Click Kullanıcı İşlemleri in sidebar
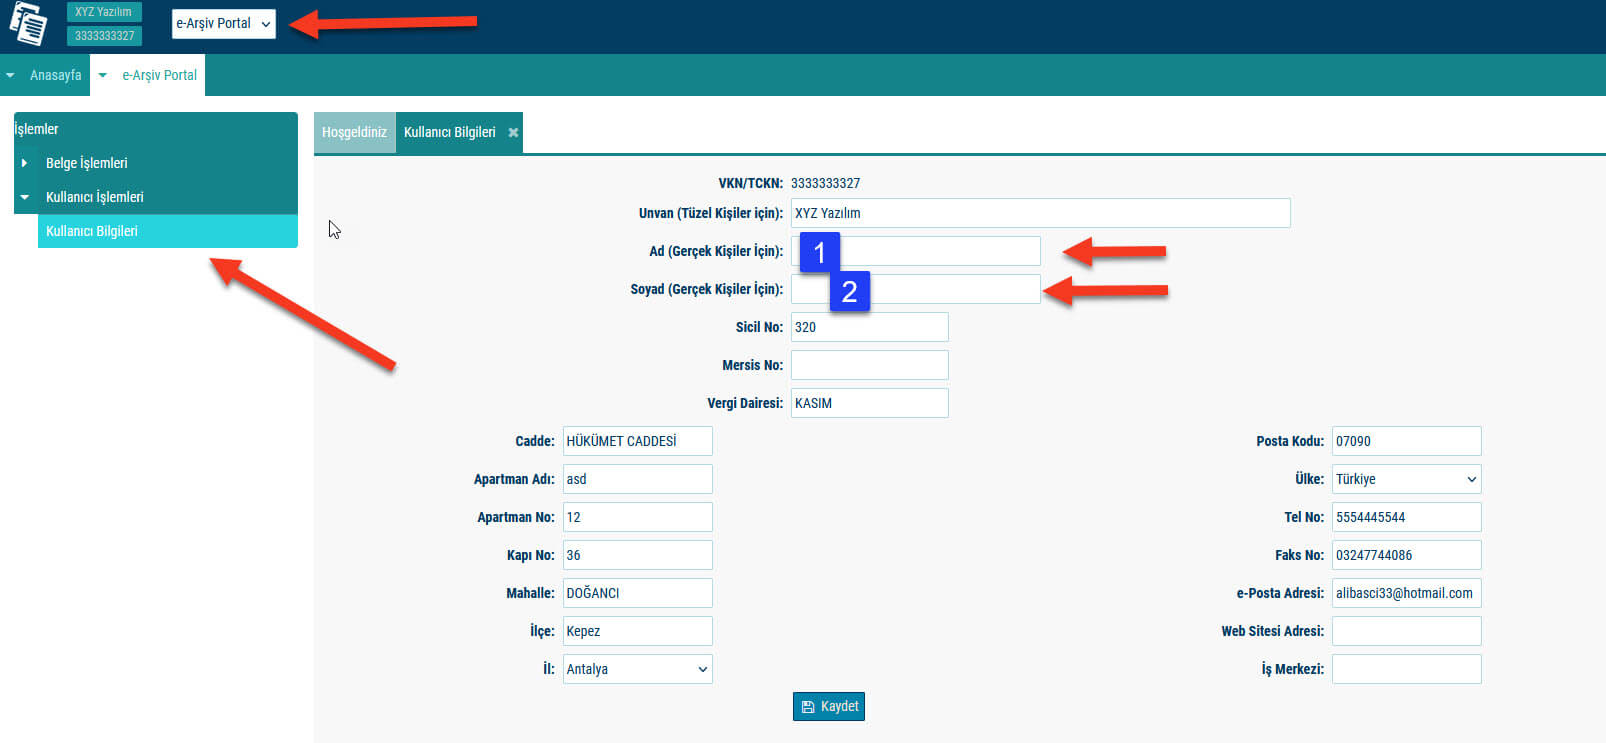Viewport: 1606px width, 743px height. 95,197
